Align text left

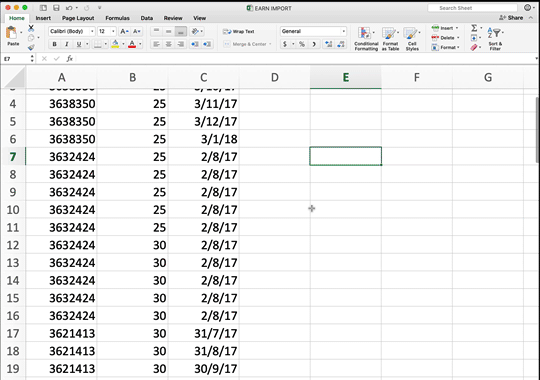click(156, 44)
